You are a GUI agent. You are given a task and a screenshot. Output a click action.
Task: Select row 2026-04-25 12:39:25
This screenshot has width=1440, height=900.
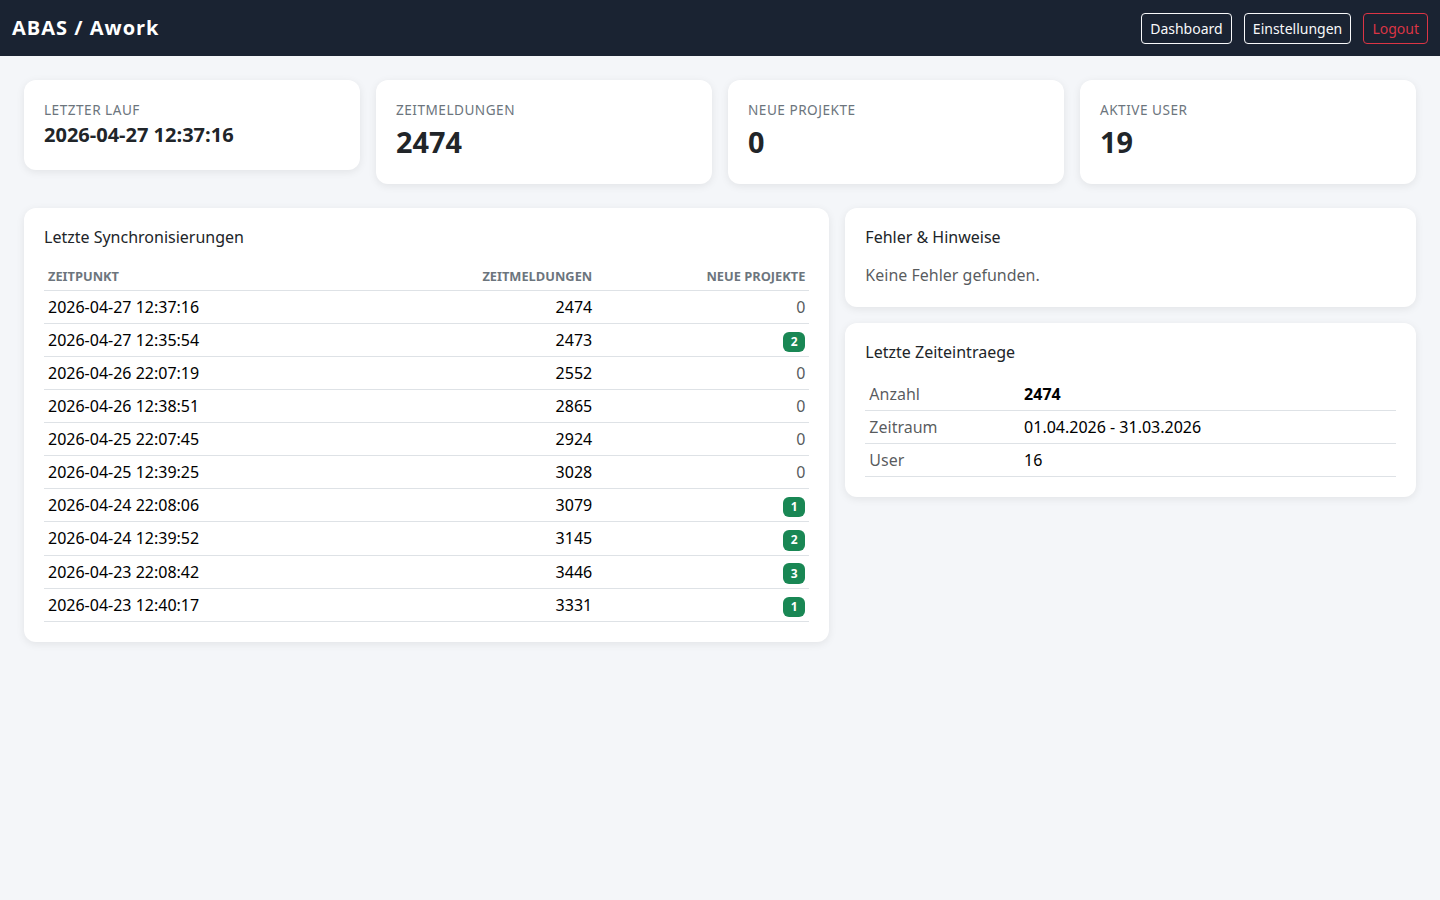click(x=426, y=472)
